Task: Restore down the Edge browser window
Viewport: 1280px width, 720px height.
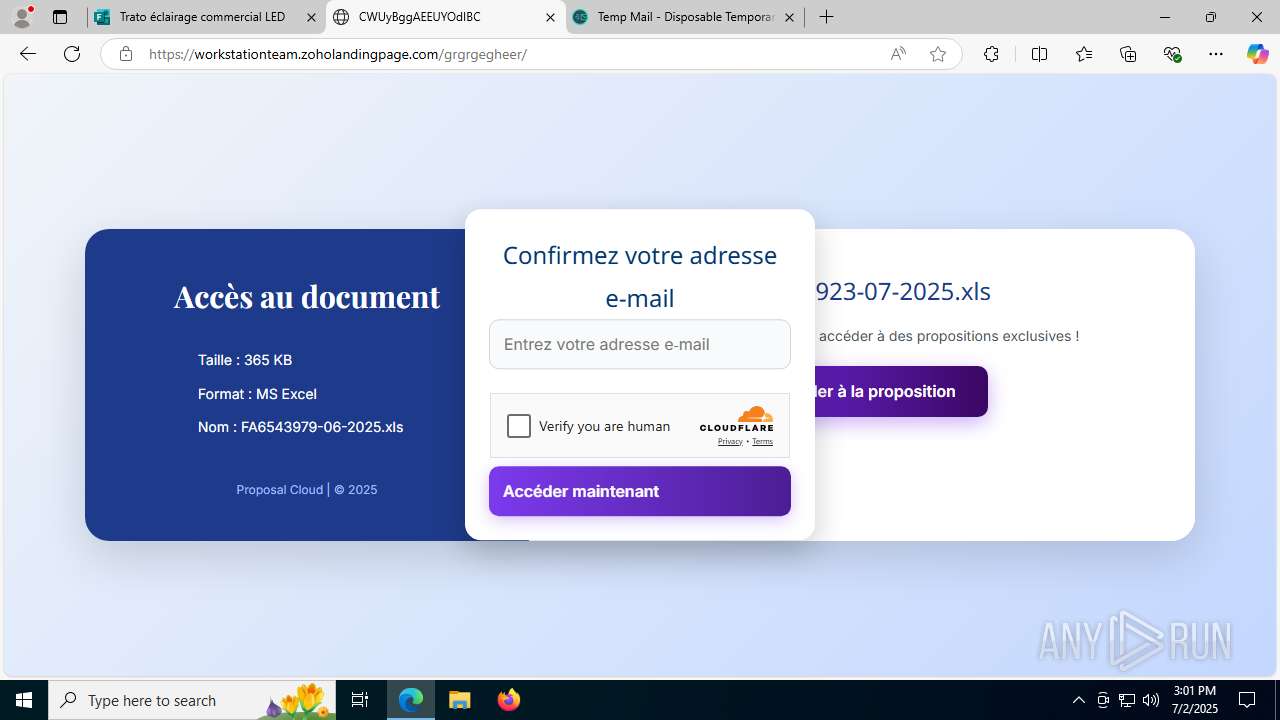Action: 1211,17
